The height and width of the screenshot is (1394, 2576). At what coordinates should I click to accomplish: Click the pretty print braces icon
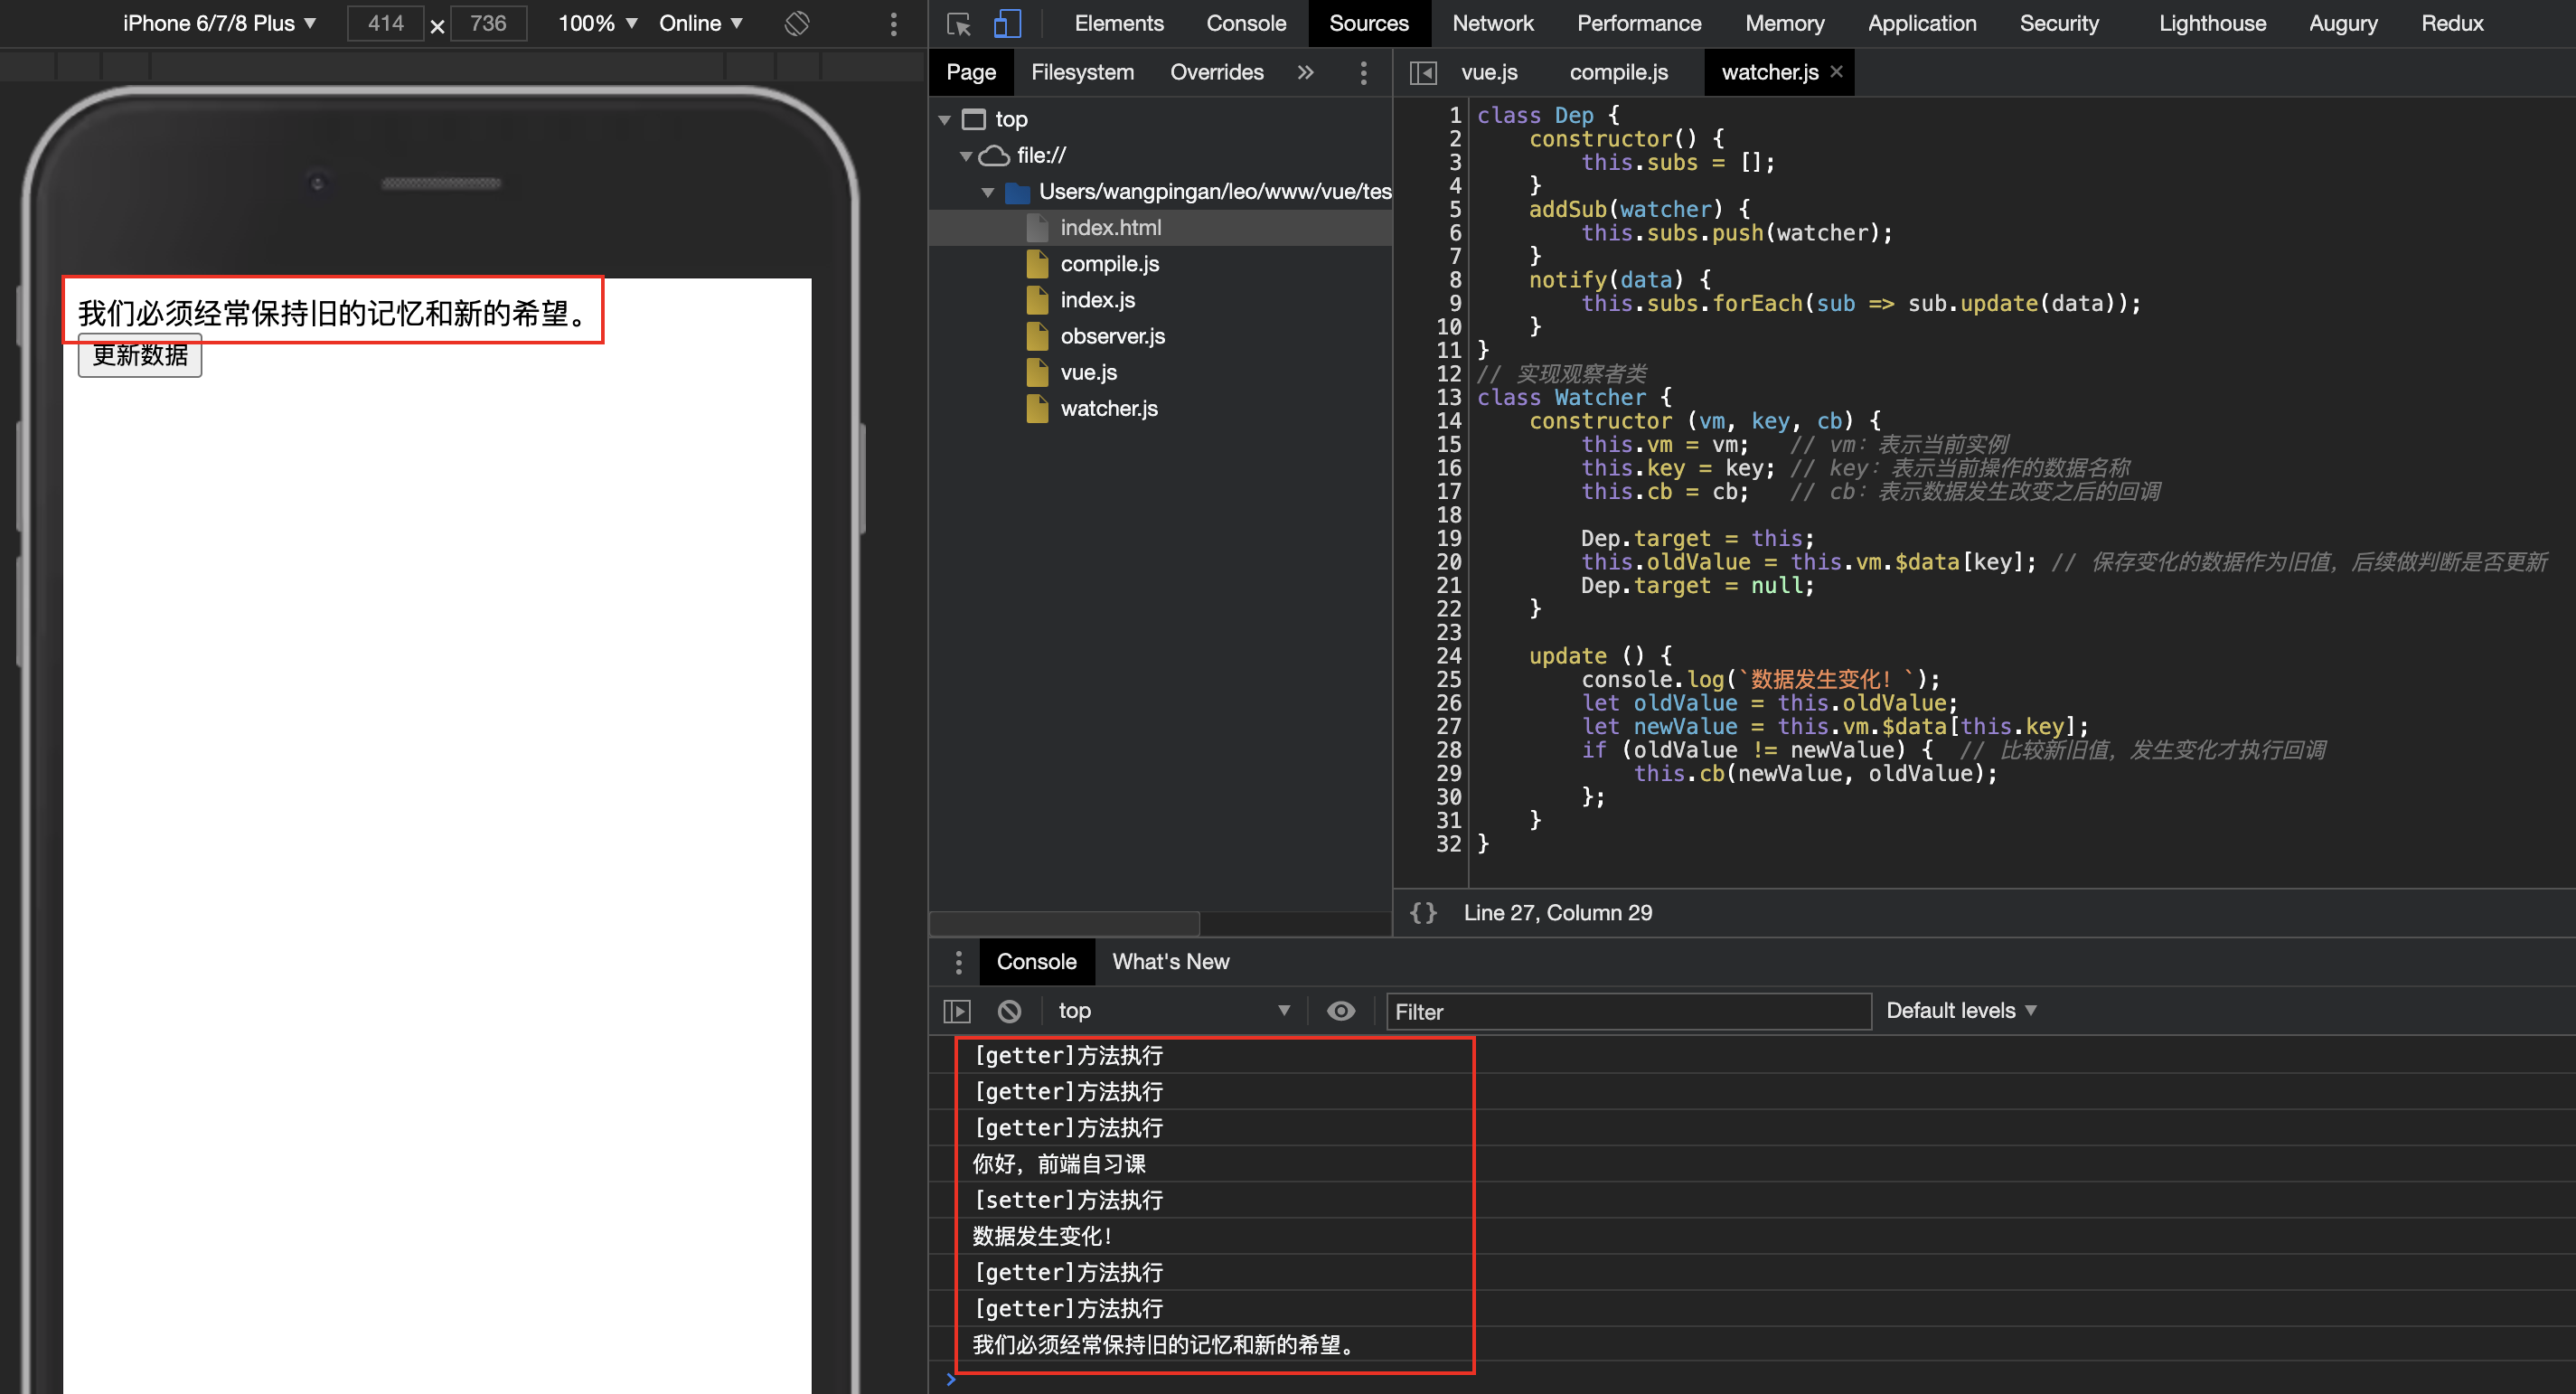[1422, 912]
